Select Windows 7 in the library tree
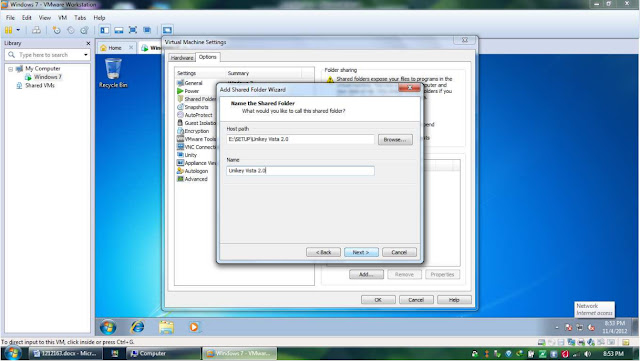This screenshot has height=361, width=640. [47, 77]
